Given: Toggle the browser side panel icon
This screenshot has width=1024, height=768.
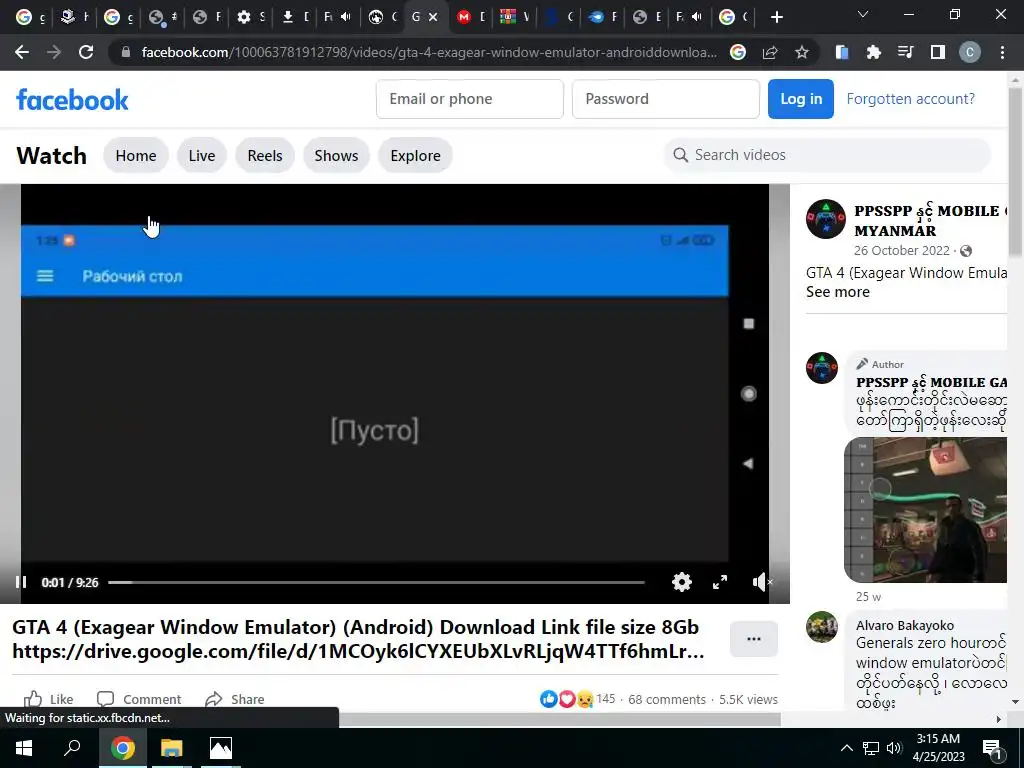Looking at the screenshot, I should [938, 52].
